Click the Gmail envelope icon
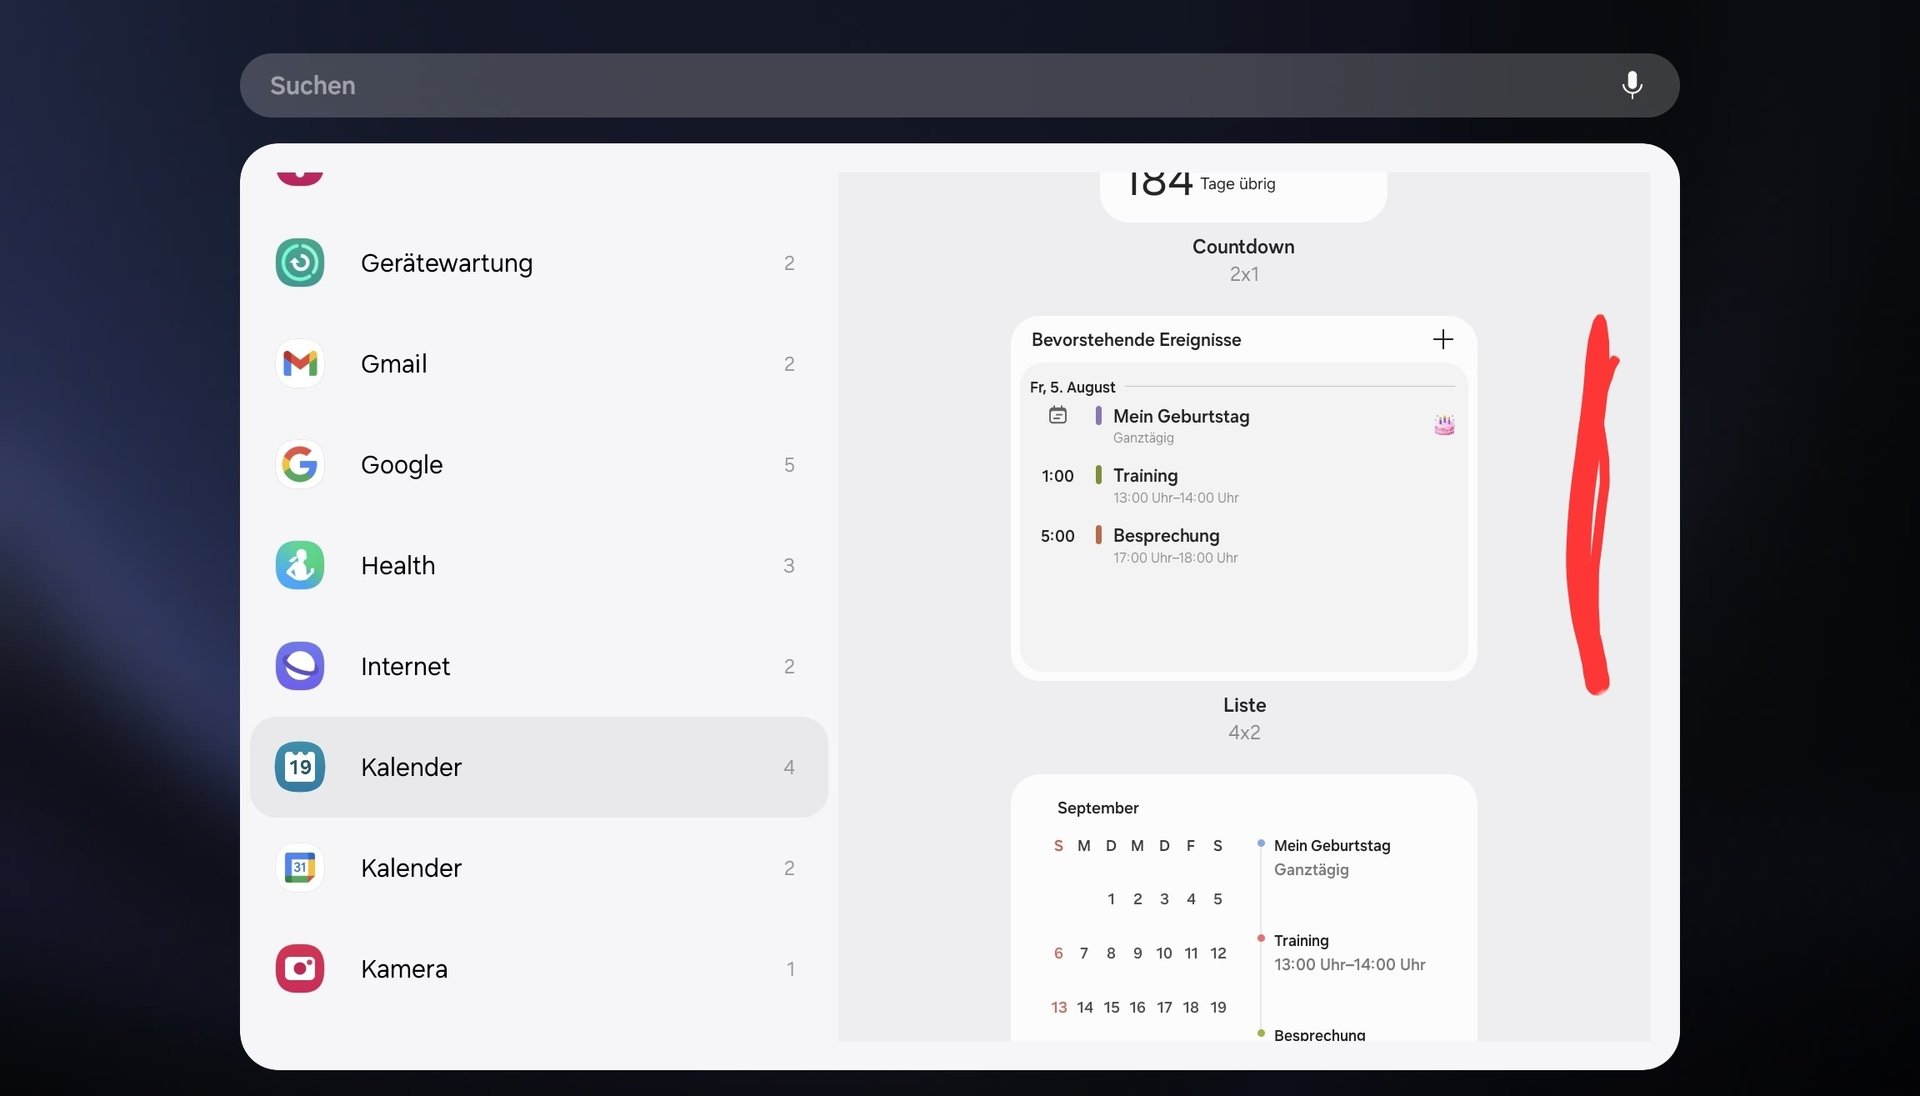The height and width of the screenshot is (1096, 1920). click(x=300, y=364)
